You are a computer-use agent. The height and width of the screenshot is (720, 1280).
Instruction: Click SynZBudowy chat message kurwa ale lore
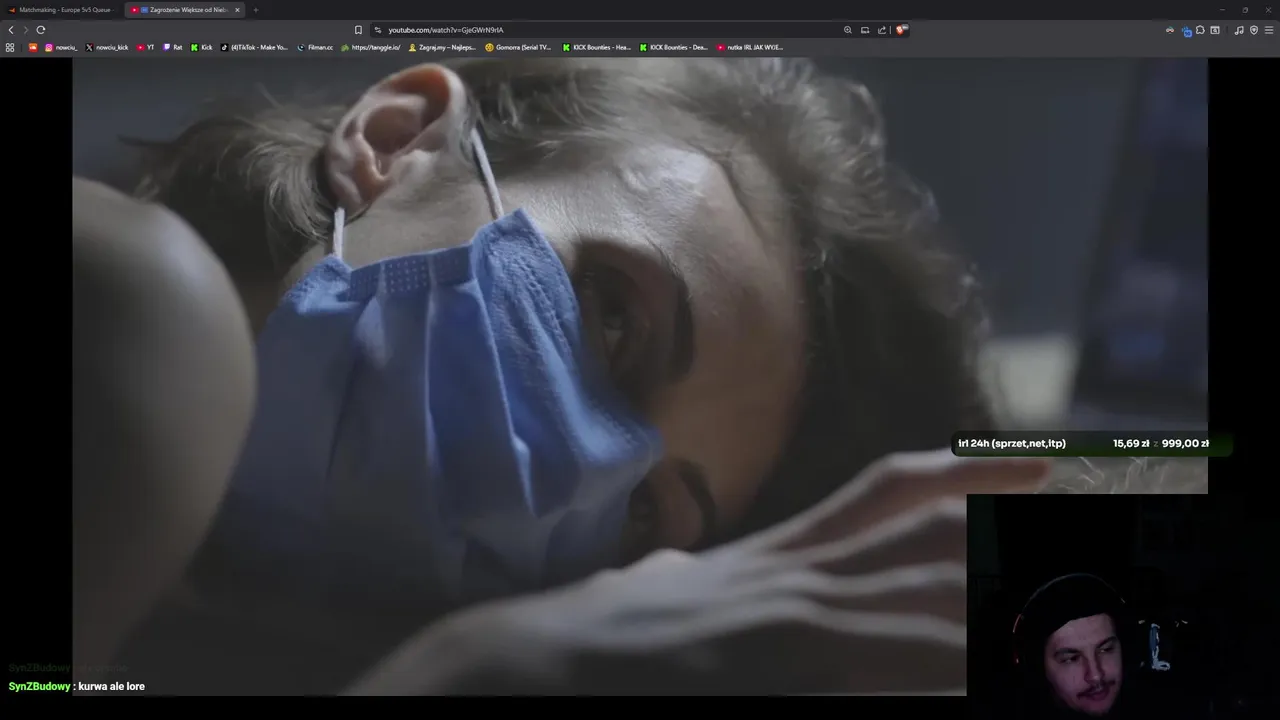tap(77, 686)
